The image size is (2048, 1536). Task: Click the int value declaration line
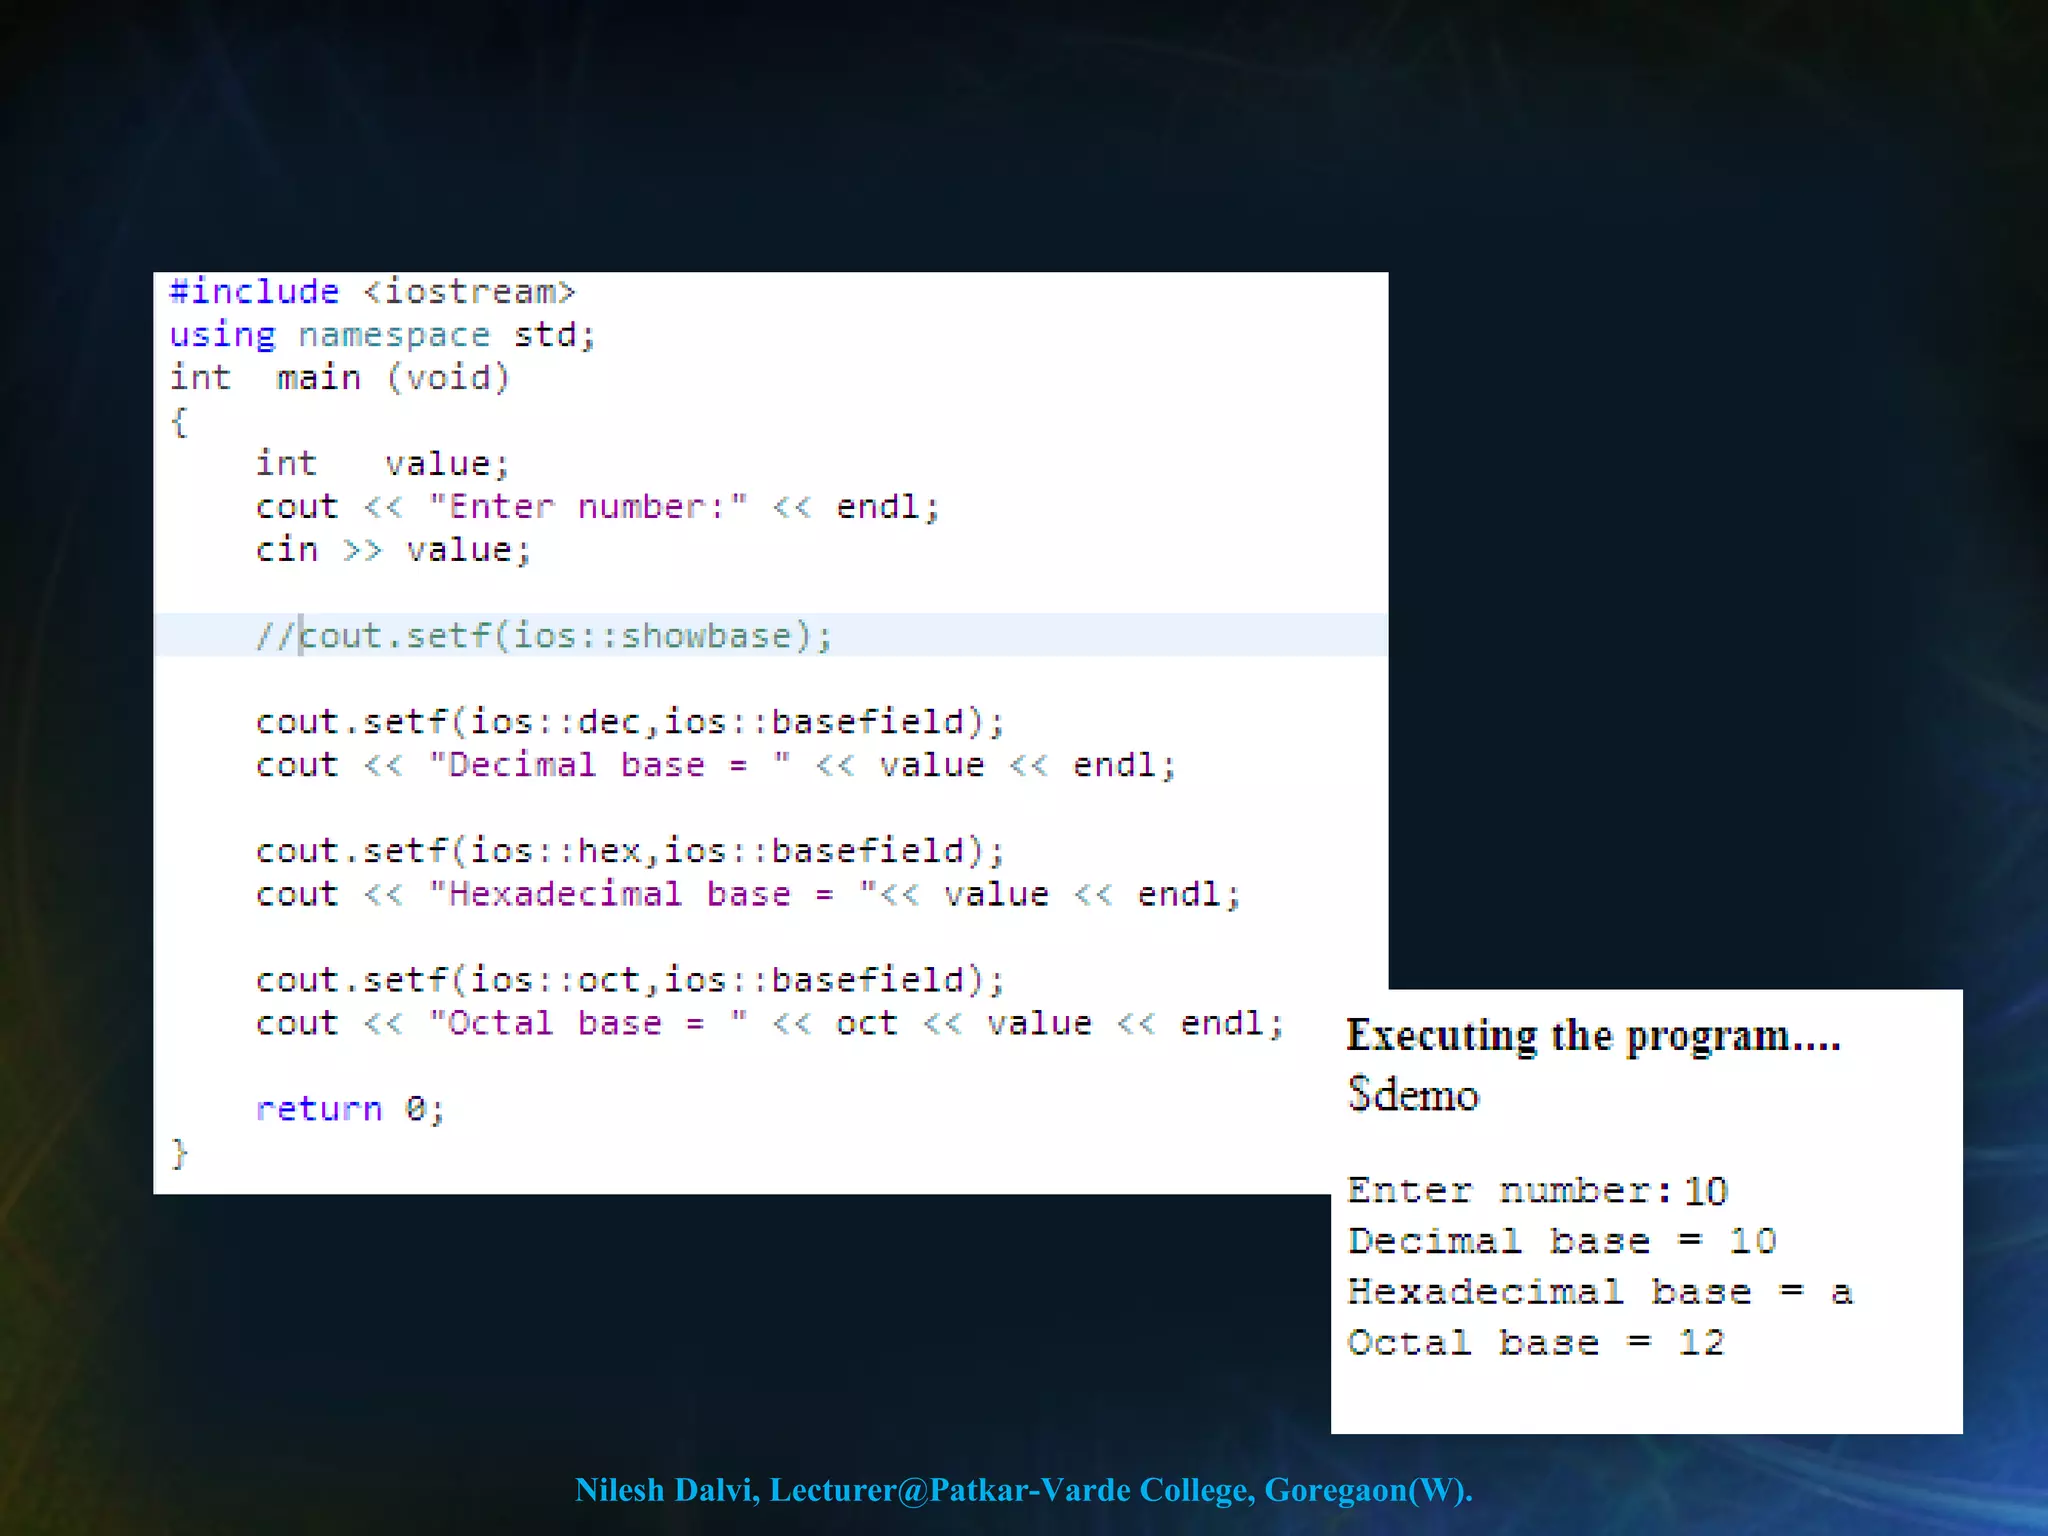[x=382, y=463]
